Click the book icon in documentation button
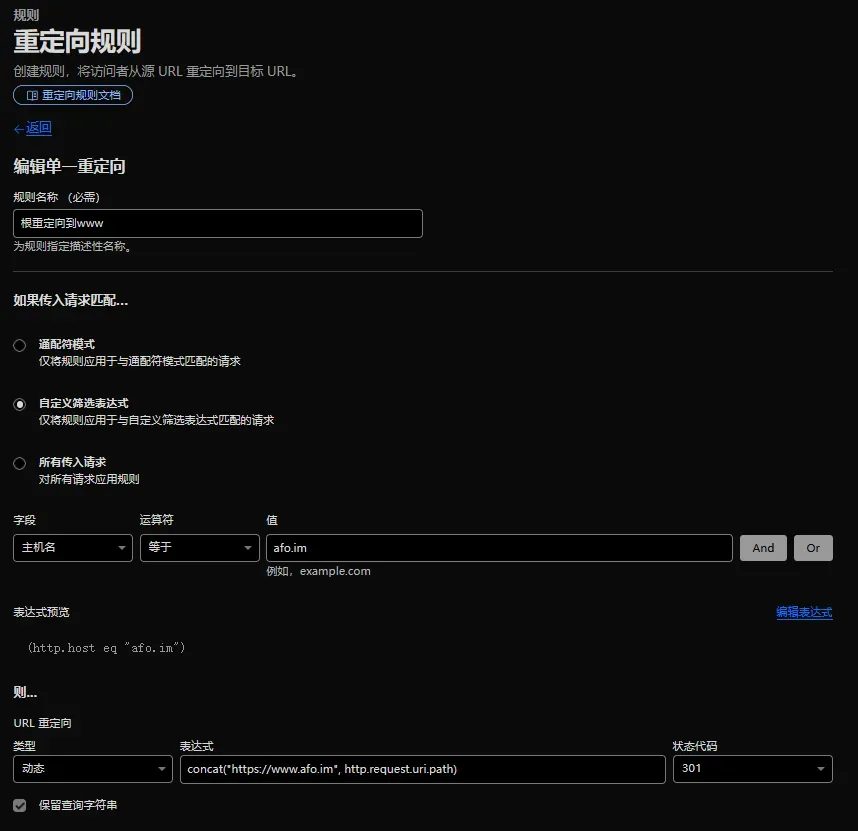The width and height of the screenshot is (858, 831). click(32, 95)
